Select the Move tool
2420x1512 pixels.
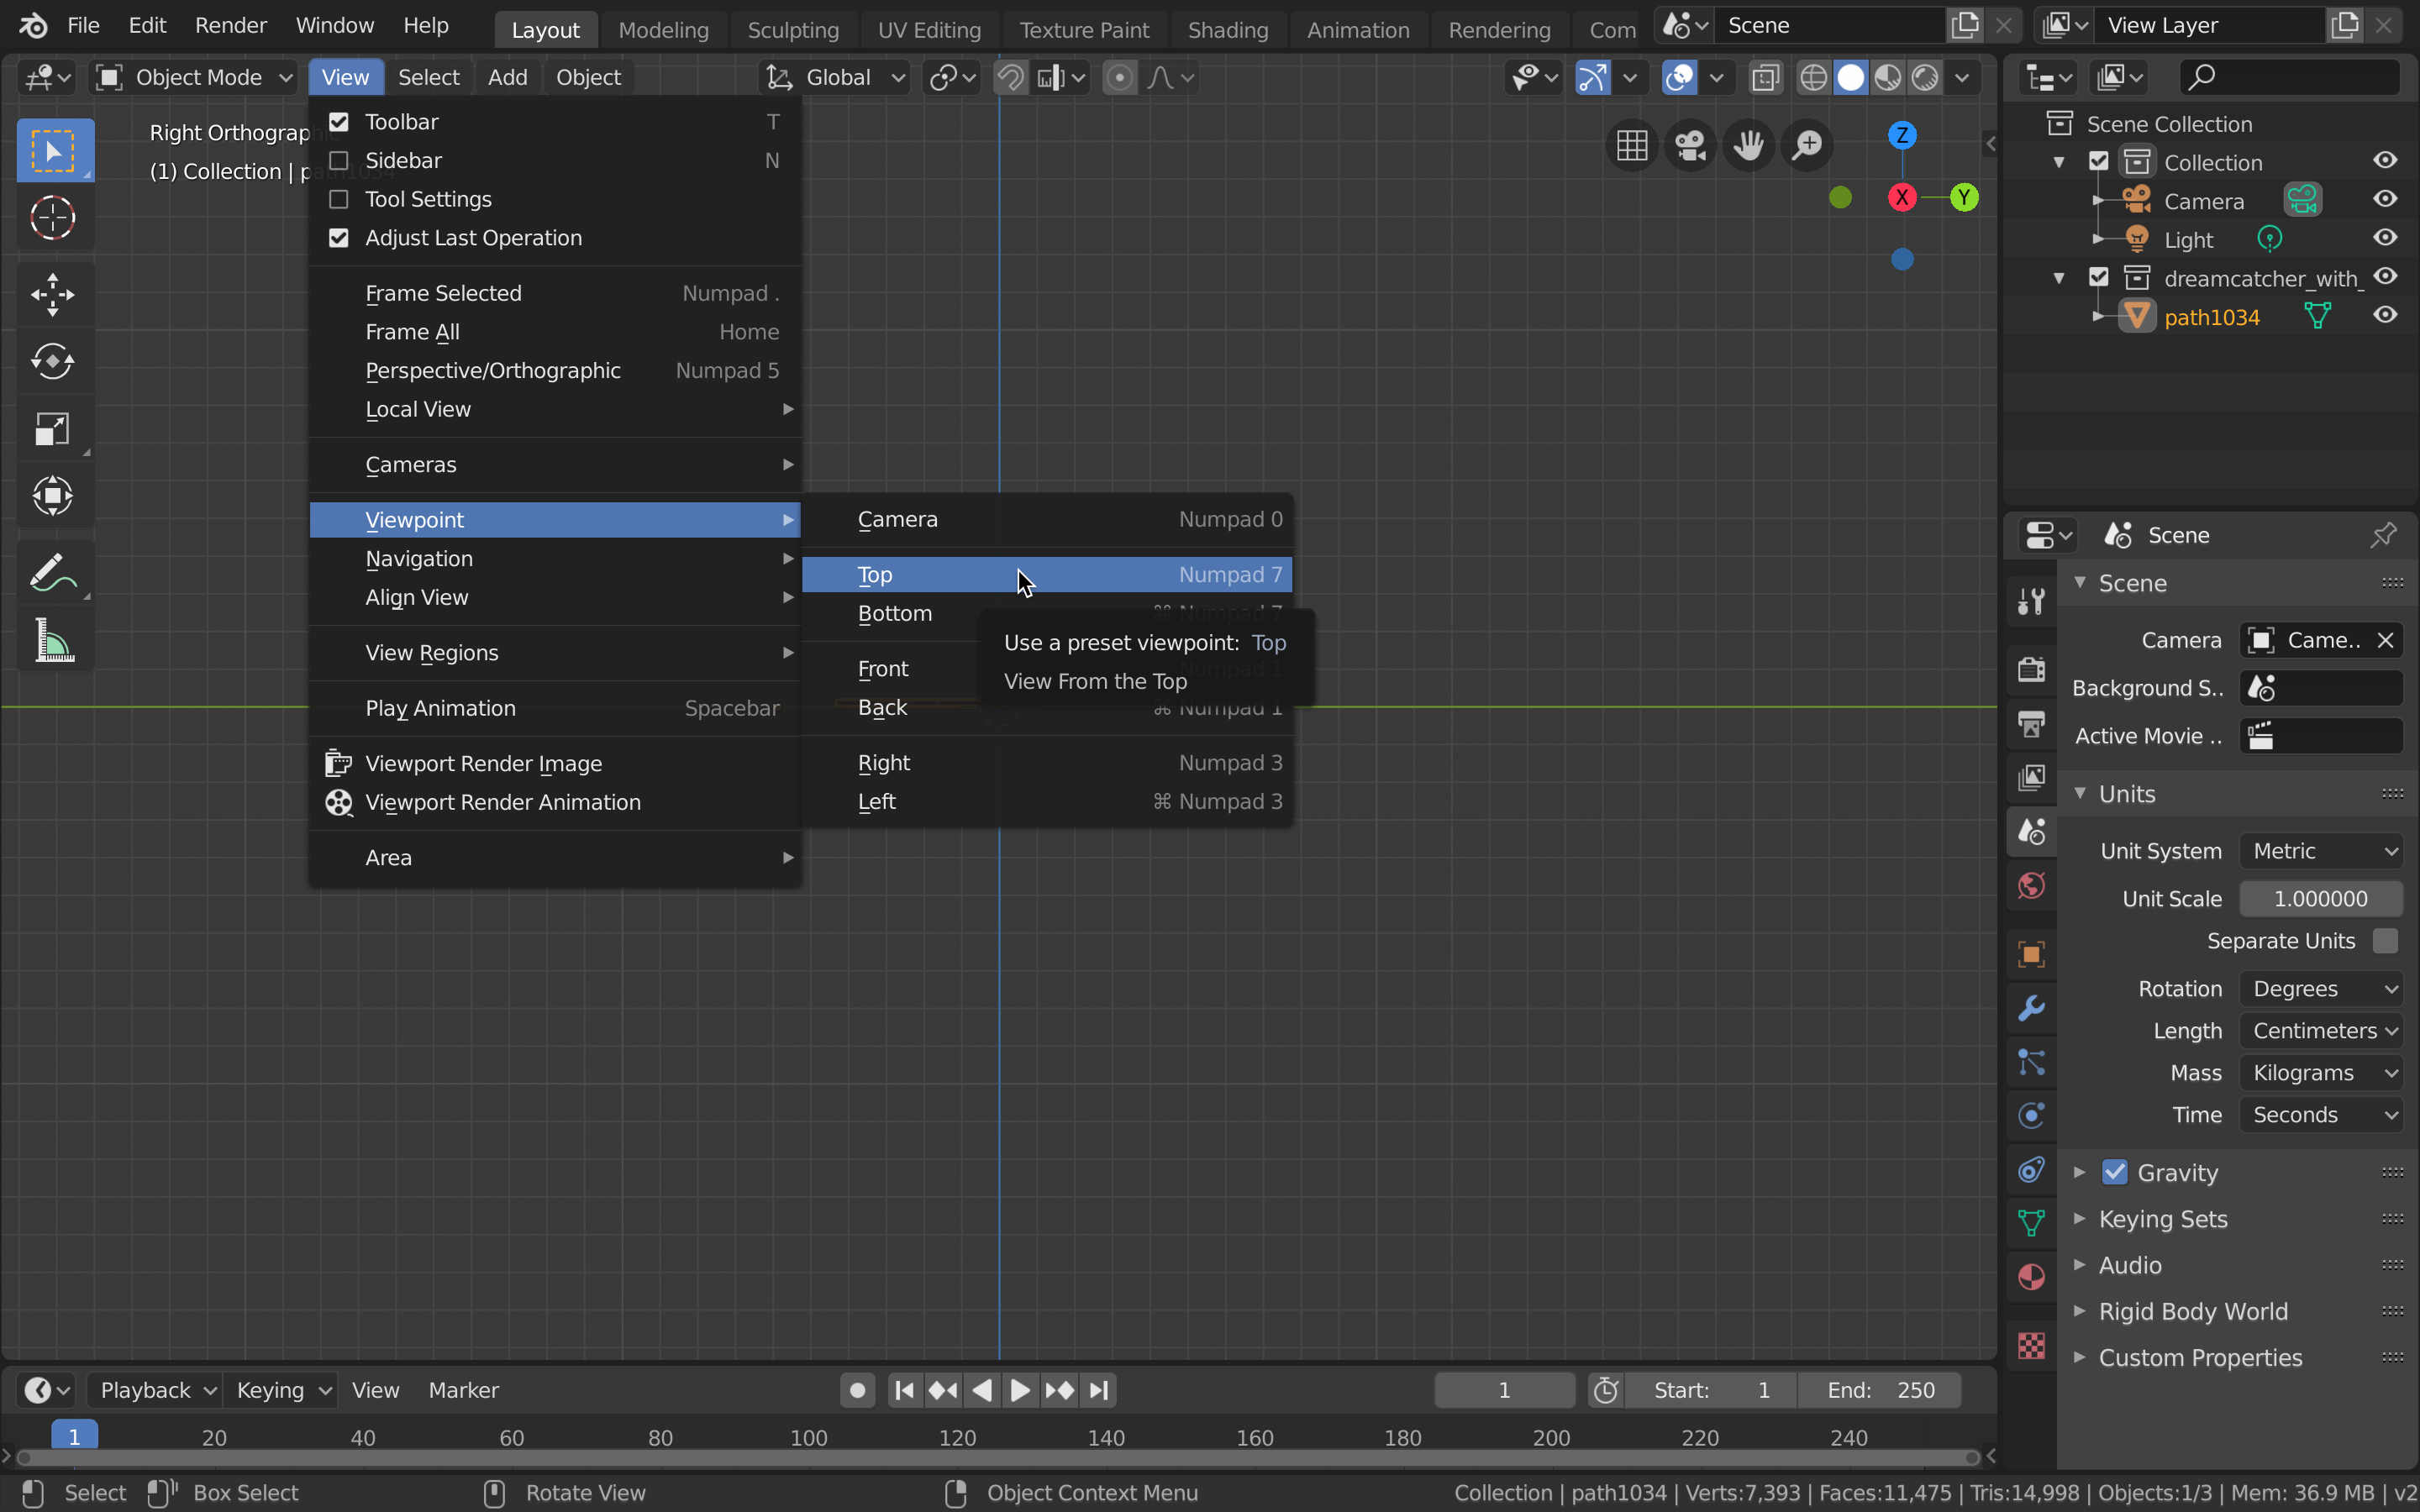coord(54,294)
